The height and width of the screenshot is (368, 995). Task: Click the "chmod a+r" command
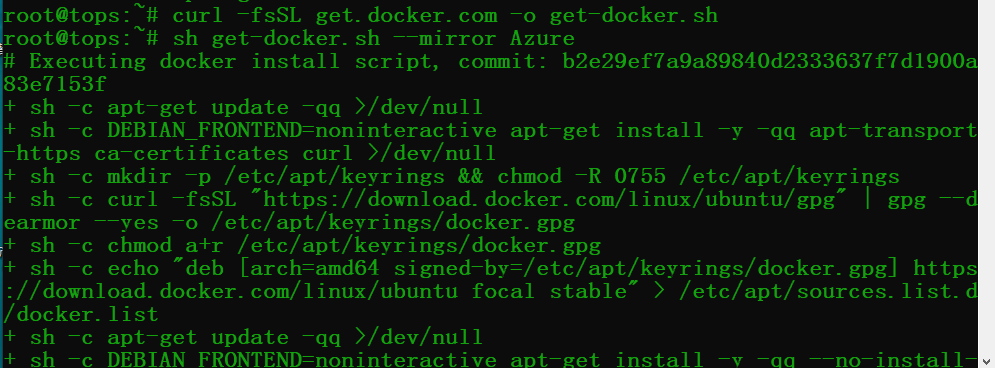[x=166, y=246]
